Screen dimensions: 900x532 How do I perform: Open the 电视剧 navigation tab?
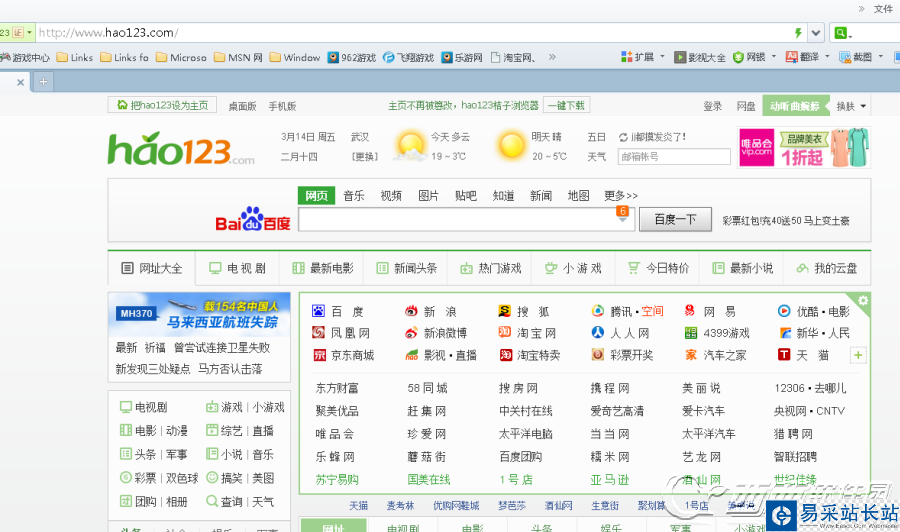[x=237, y=268]
